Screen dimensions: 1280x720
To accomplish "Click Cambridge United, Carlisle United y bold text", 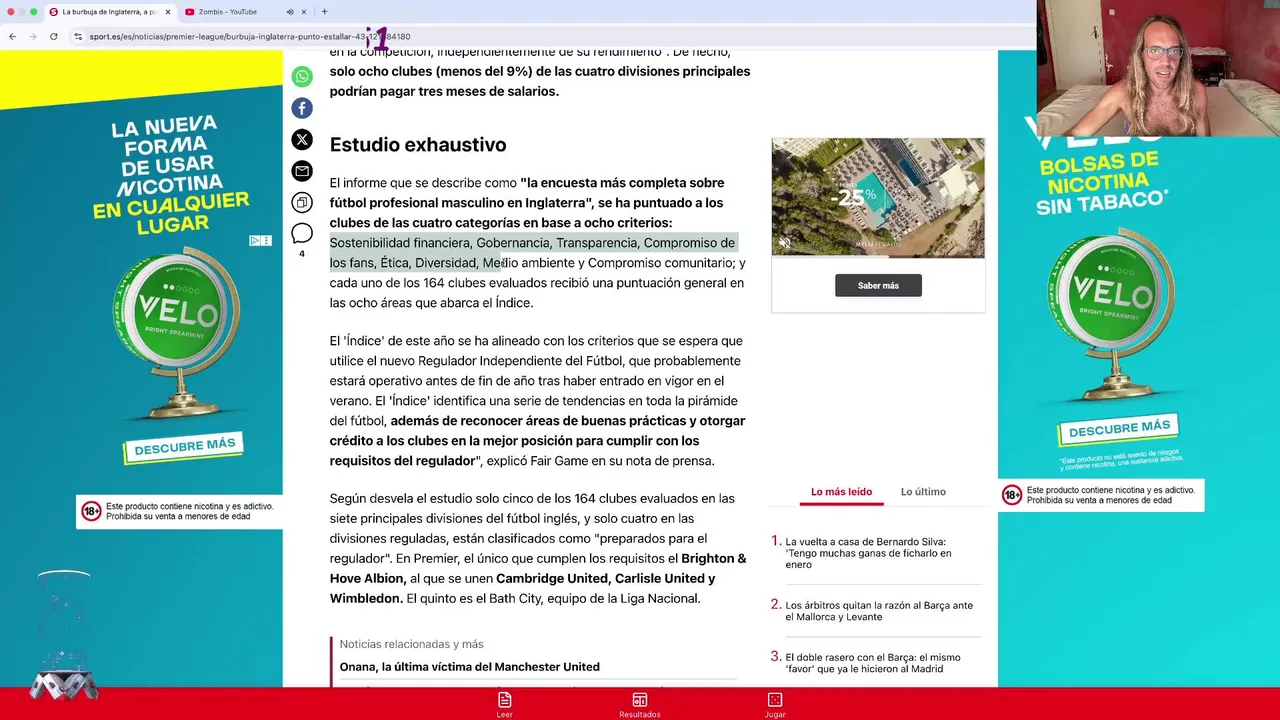I will coord(606,578).
